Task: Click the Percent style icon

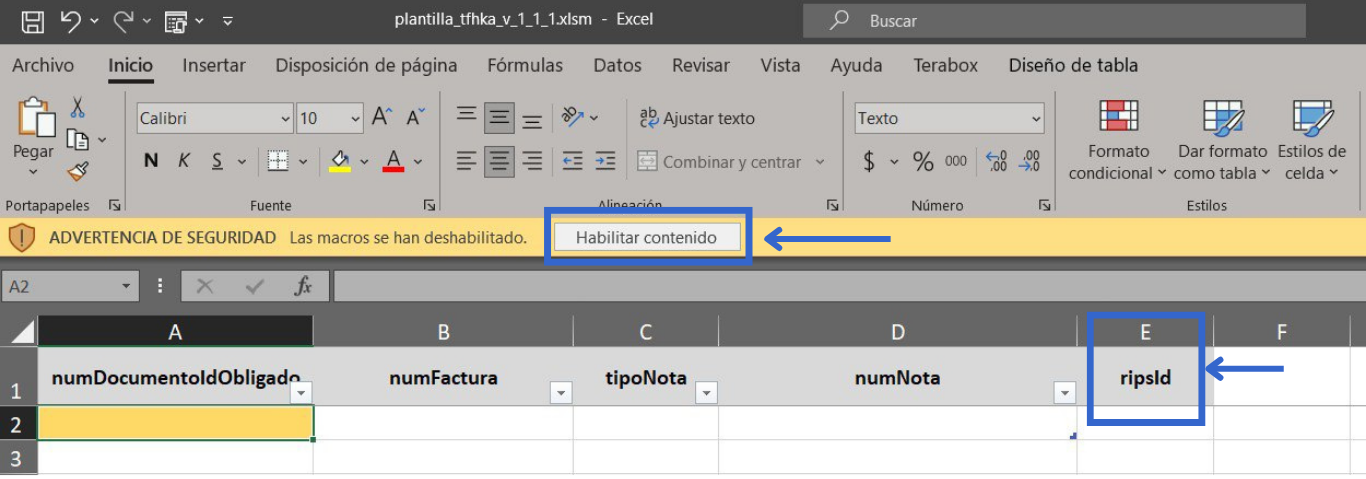Action: coord(922,161)
